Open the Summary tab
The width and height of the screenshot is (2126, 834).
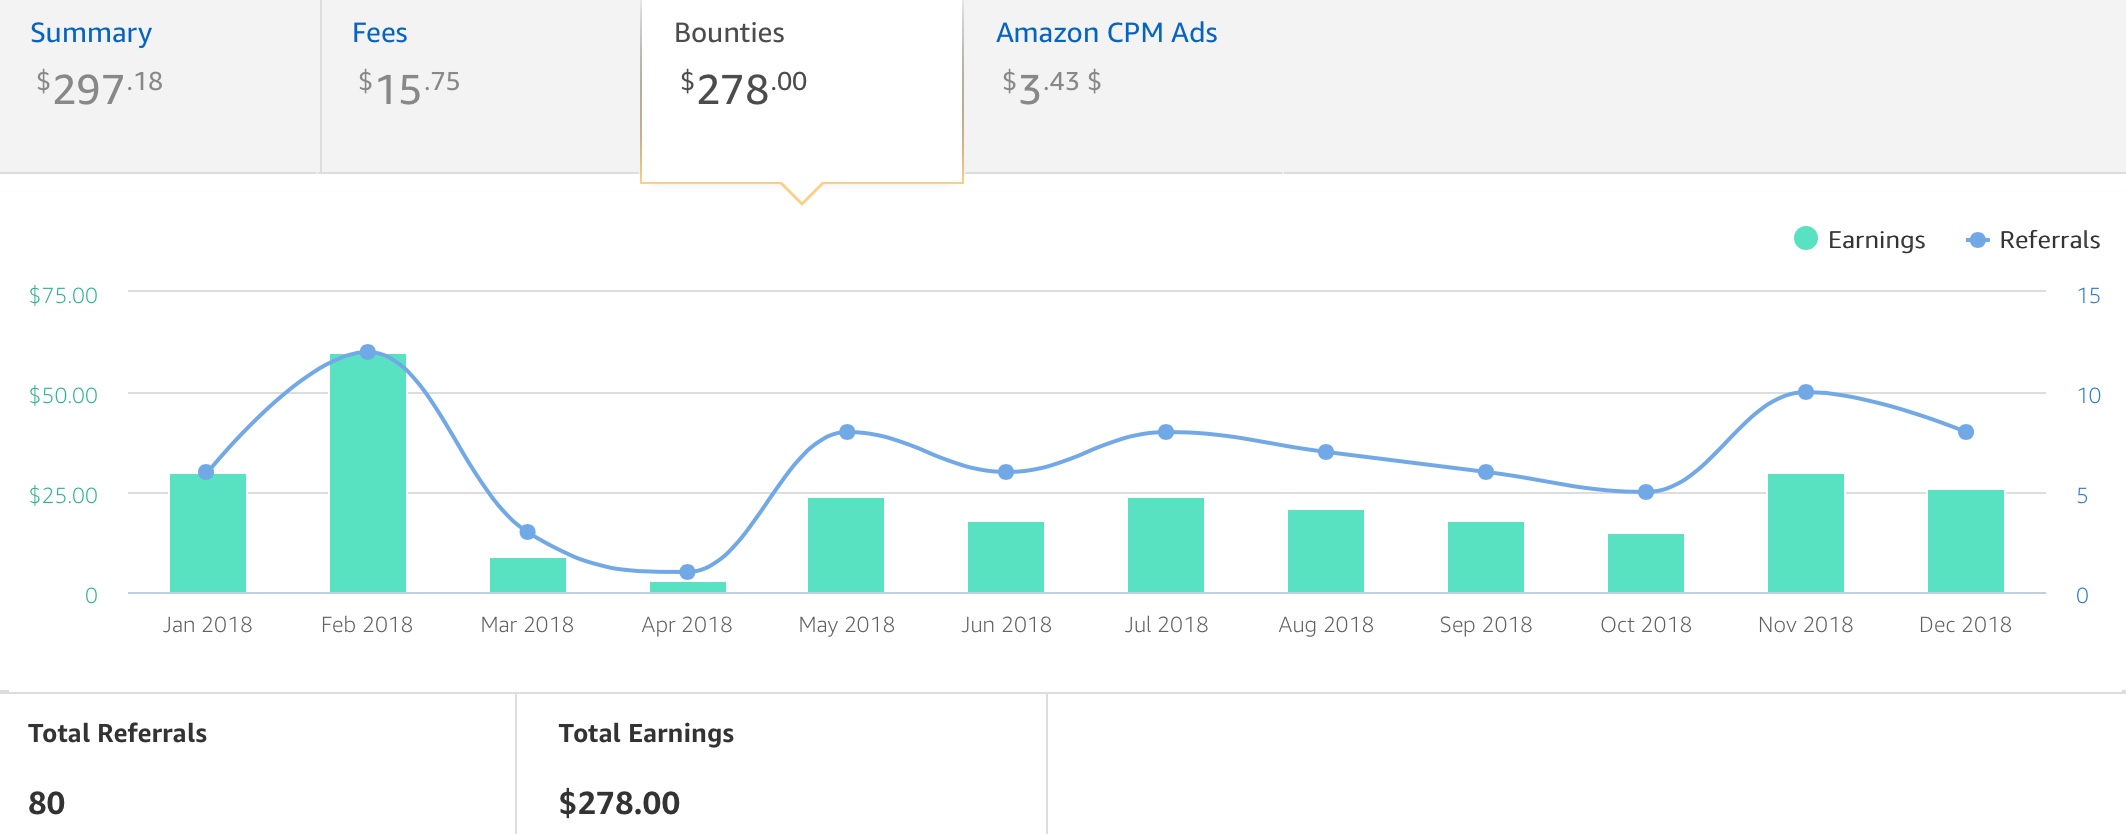160,86
